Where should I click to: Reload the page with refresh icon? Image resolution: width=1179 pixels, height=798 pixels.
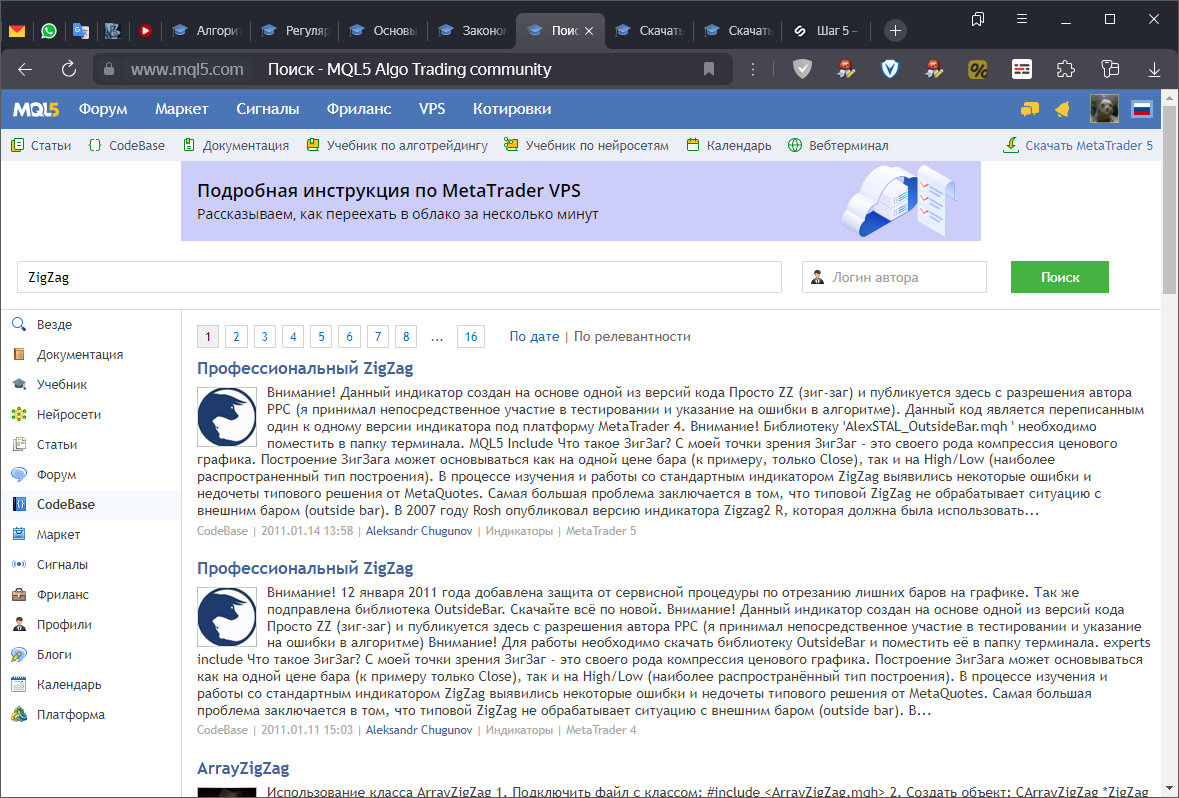pyautogui.click(x=68, y=69)
